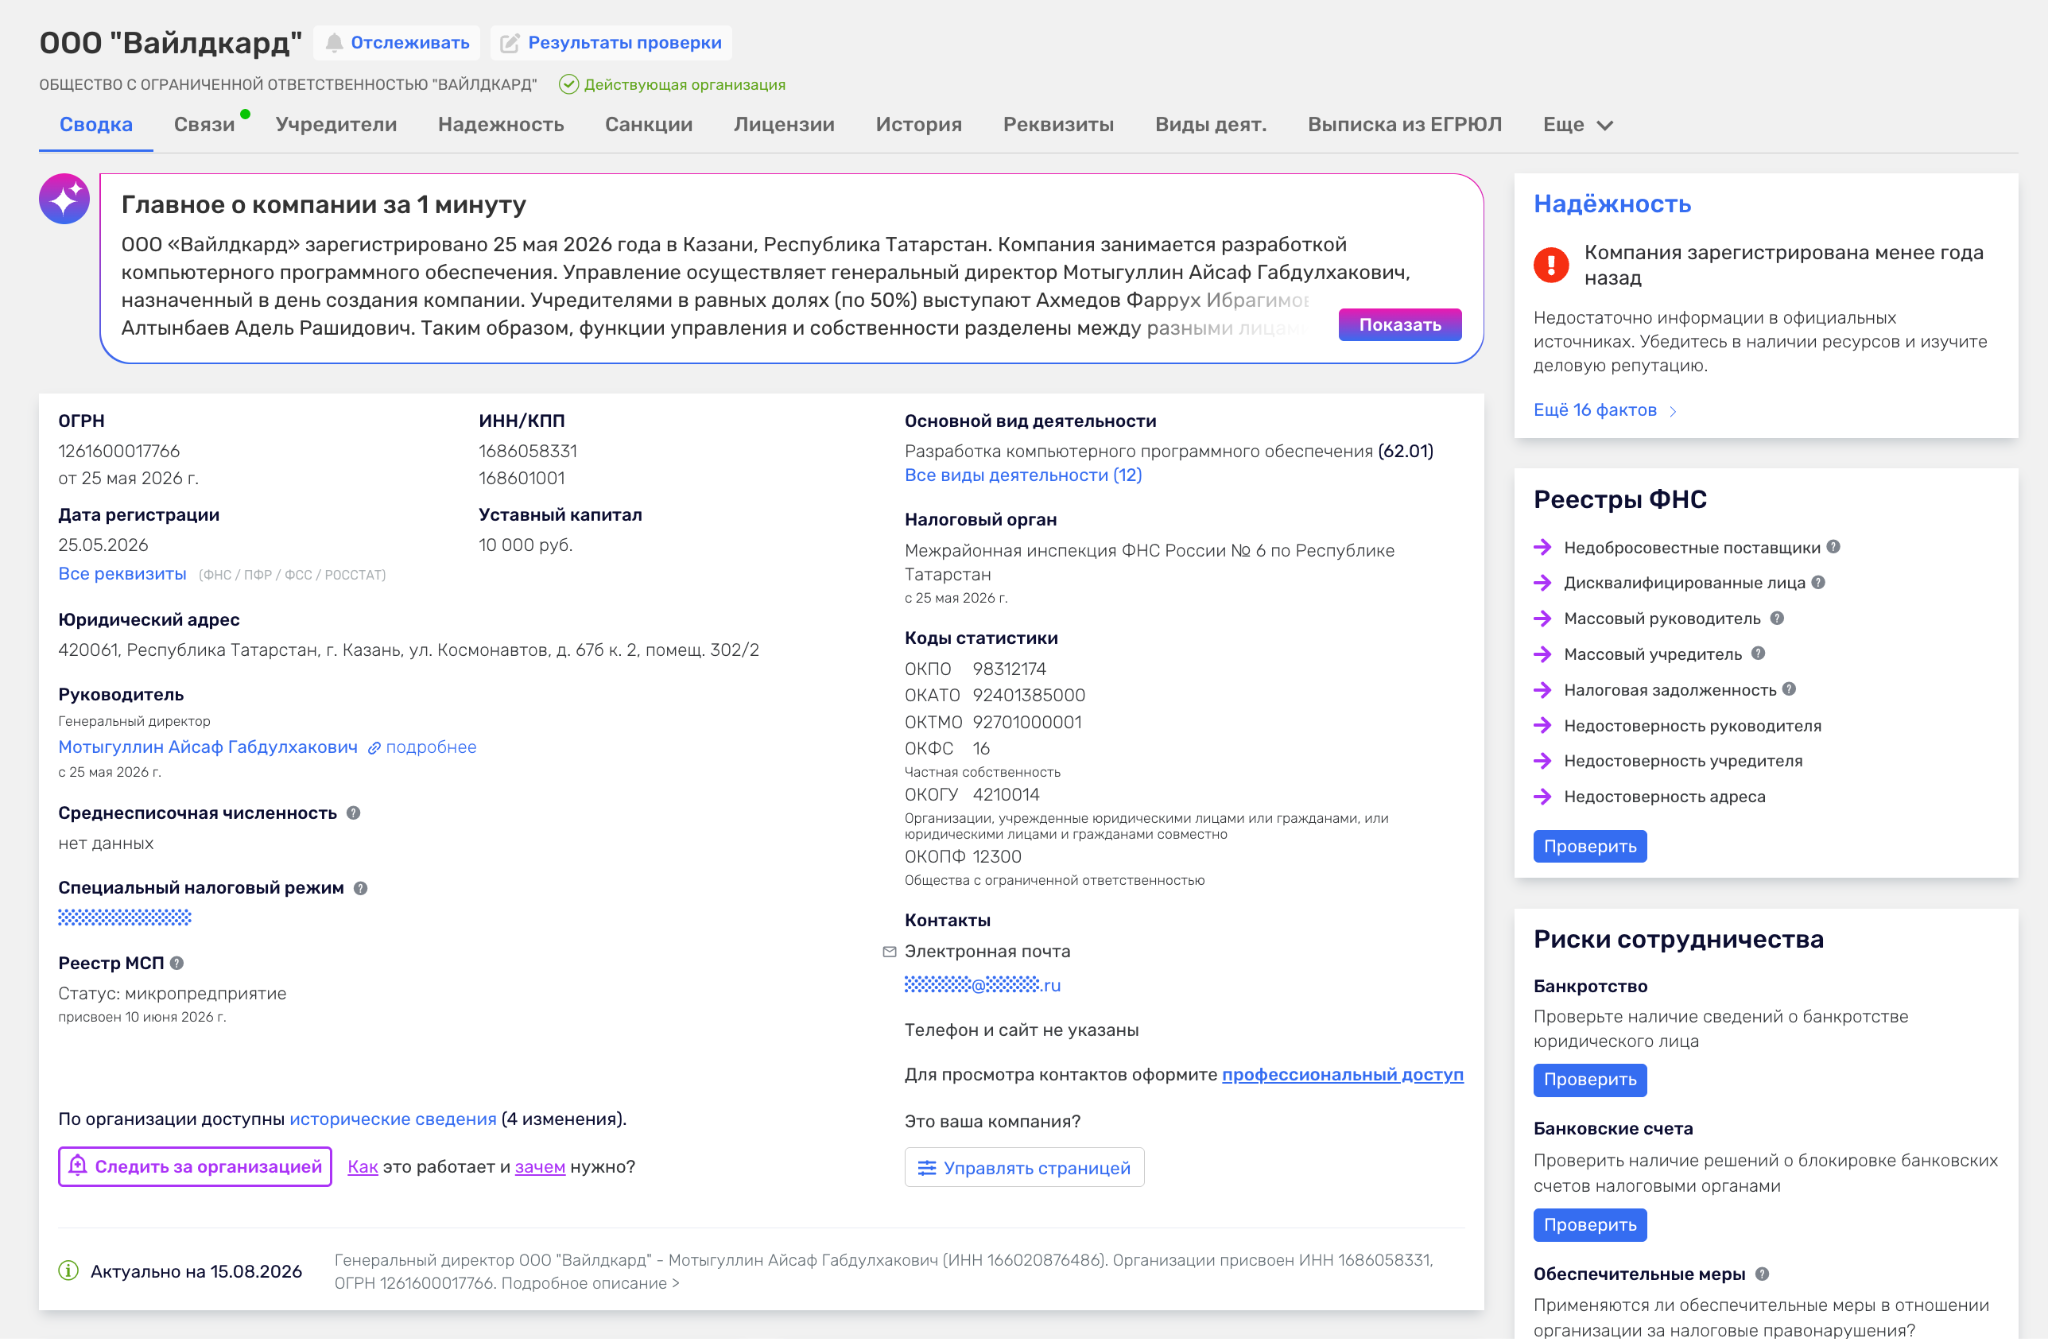Click the edit icon beside Результаты проверки
Viewport: 2048px width, 1339px height.
pyautogui.click(x=510, y=43)
